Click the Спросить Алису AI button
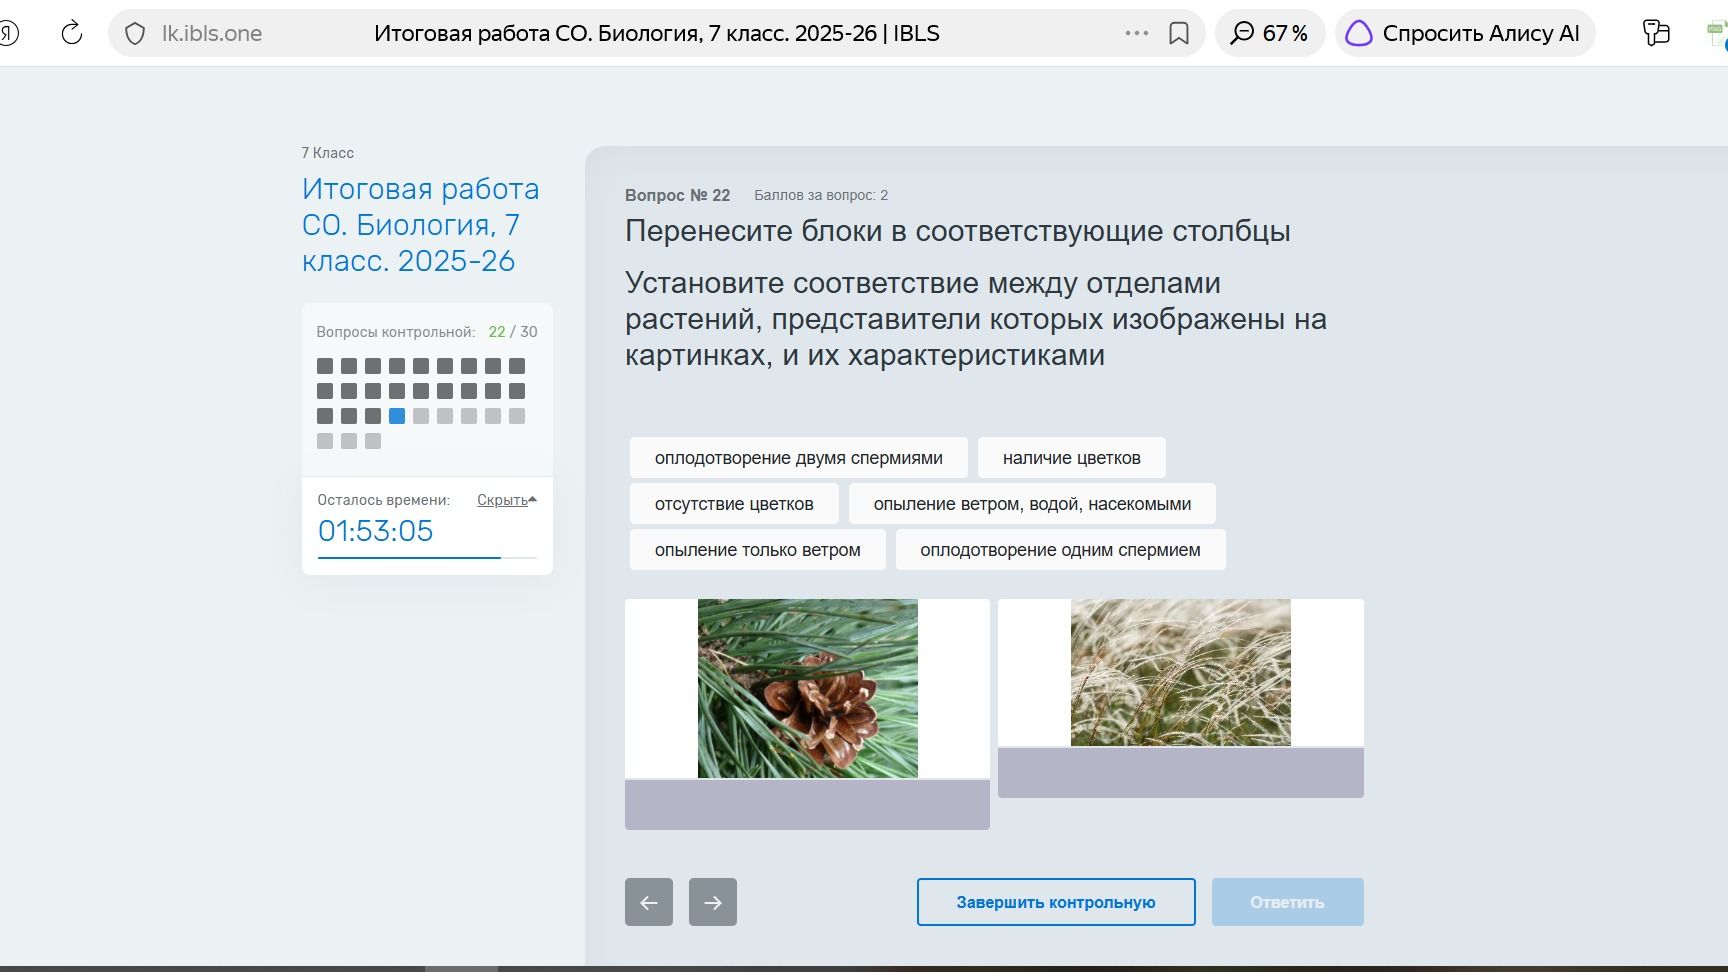This screenshot has width=1728, height=972. [x=1465, y=33]
